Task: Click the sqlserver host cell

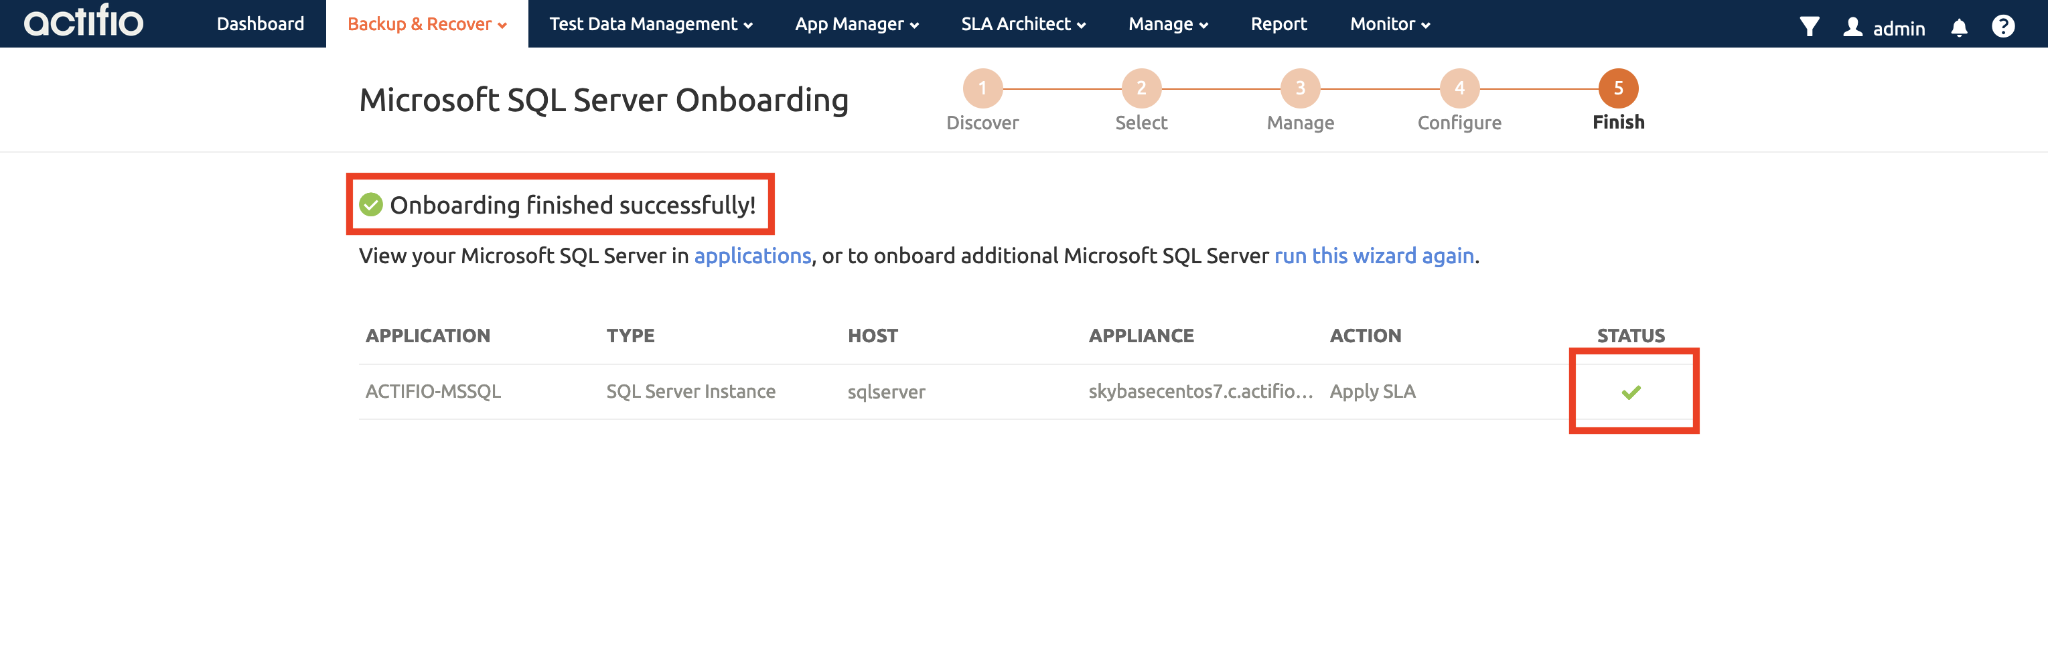Action: (x=886, y=392)
